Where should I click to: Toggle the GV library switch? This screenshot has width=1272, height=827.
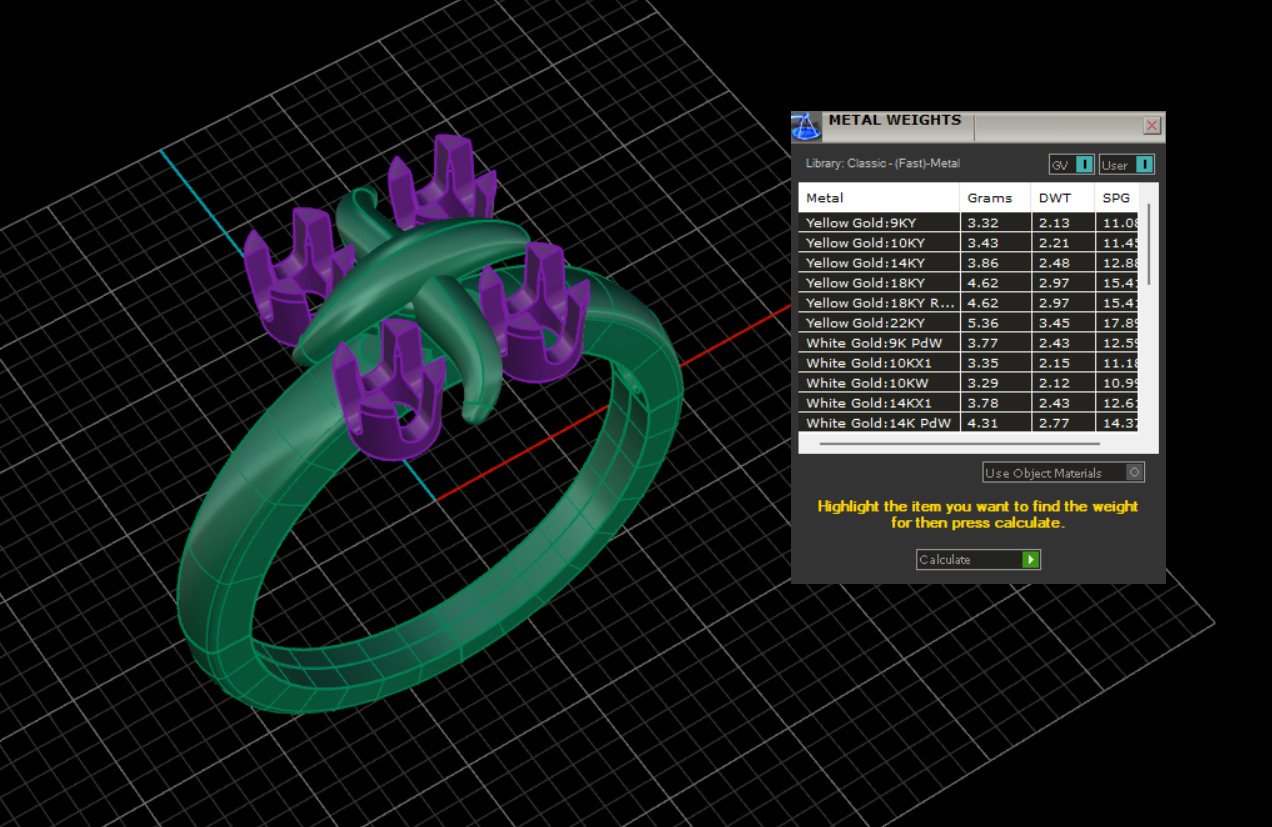(x=1071, y=164)
